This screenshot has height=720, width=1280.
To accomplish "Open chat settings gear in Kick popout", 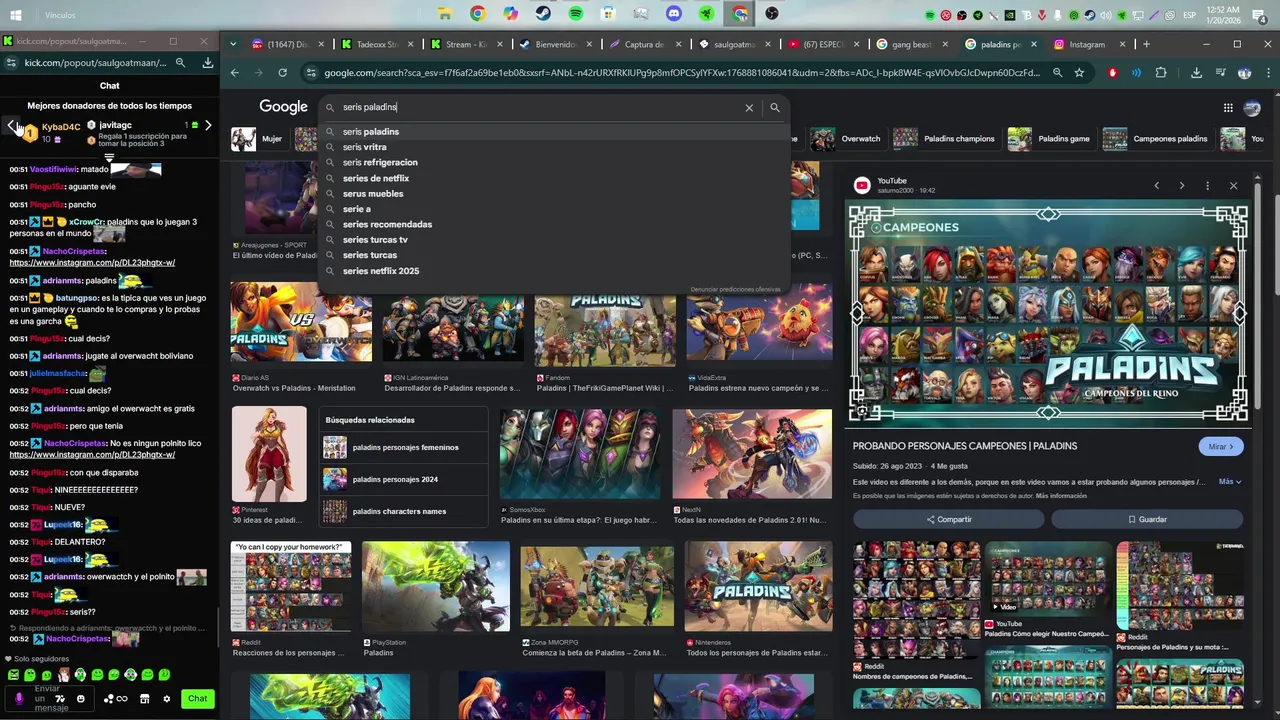I will [167, 699].
